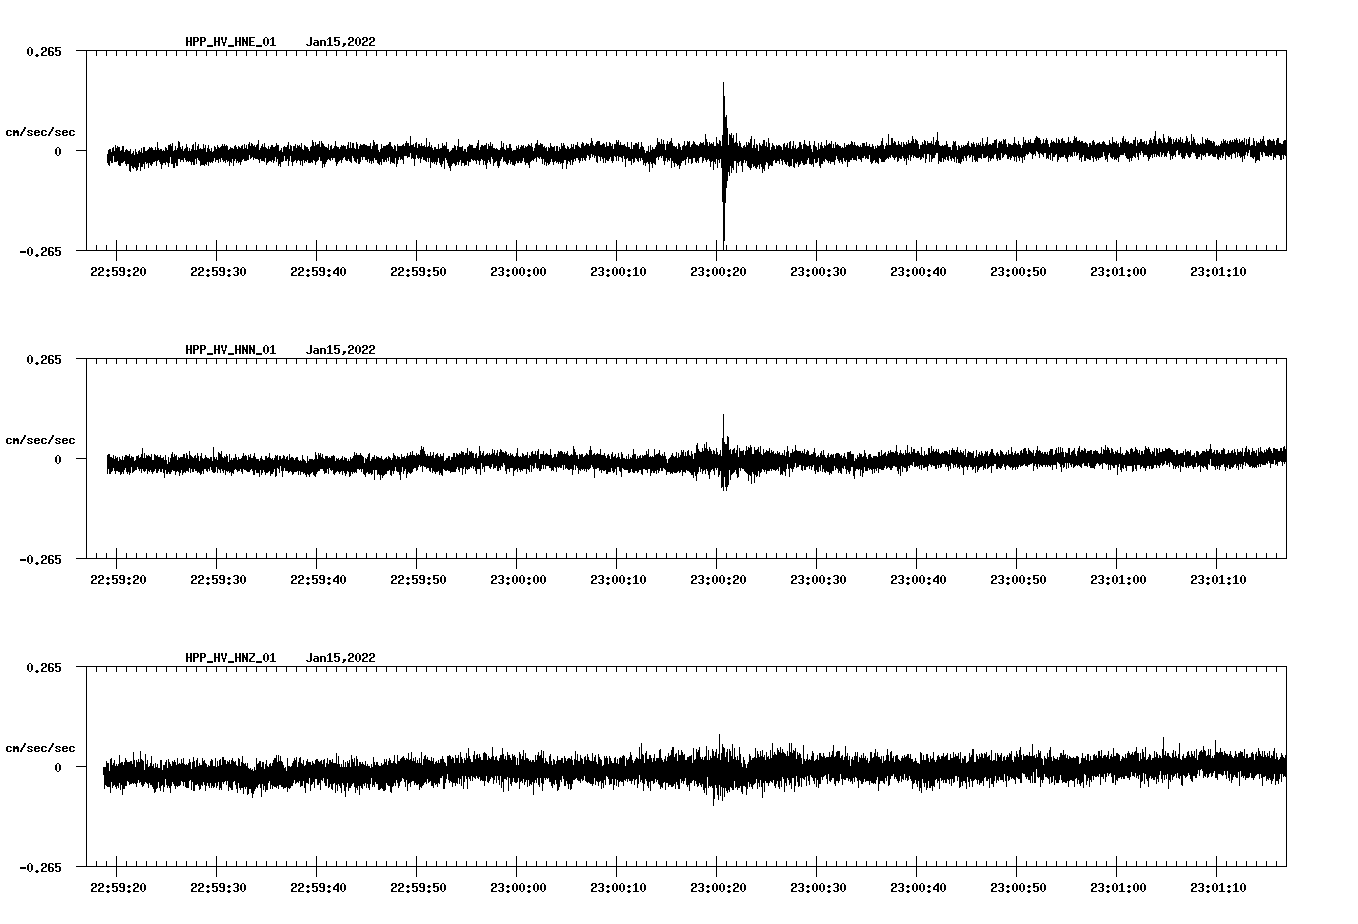Click the -0.265 lower limit on HNN axis
The image size is (1358, 924).
(40, 559)
